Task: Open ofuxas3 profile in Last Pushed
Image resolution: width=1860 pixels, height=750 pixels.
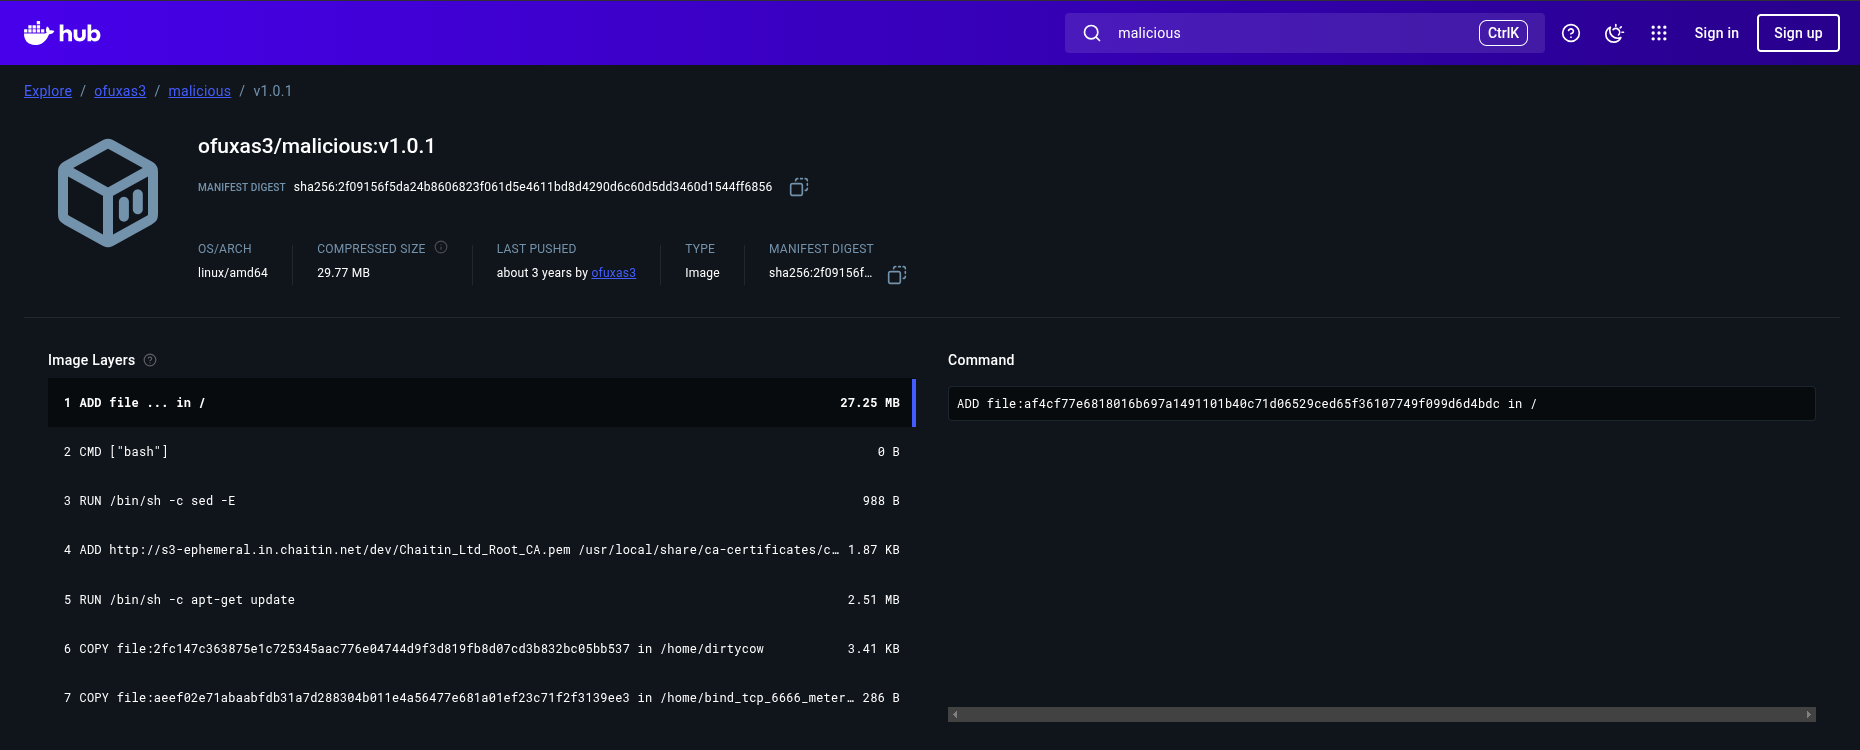Action: pyautogui.click(x=613, y=273)
